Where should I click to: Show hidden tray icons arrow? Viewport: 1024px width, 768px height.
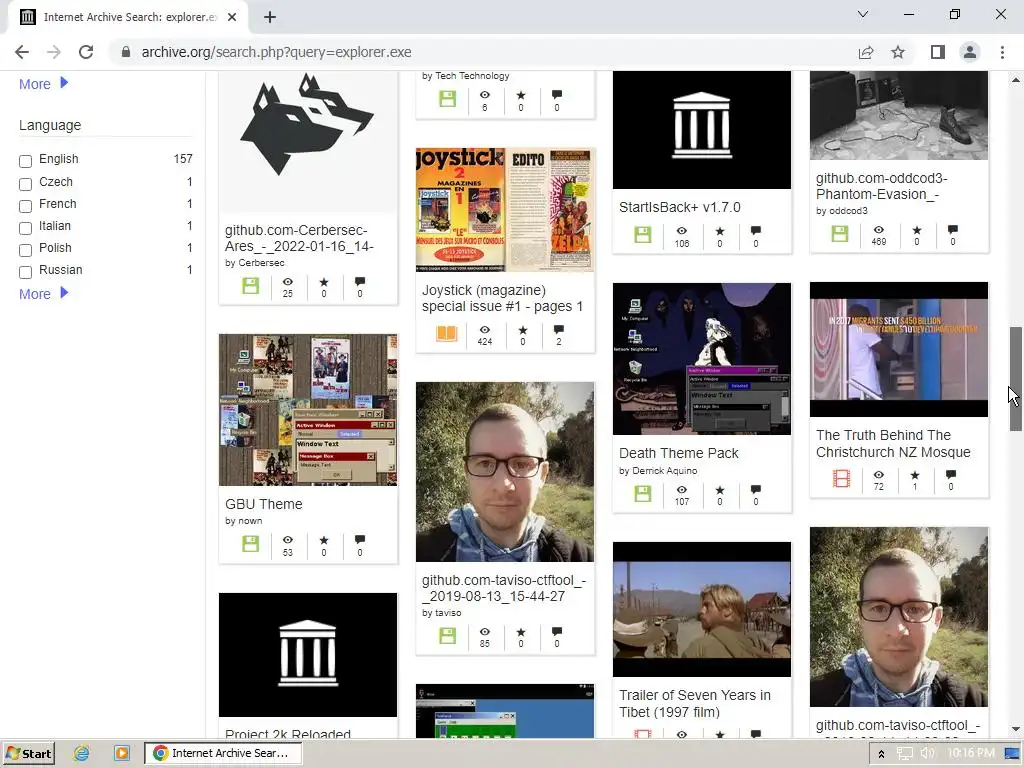point(881,754)
